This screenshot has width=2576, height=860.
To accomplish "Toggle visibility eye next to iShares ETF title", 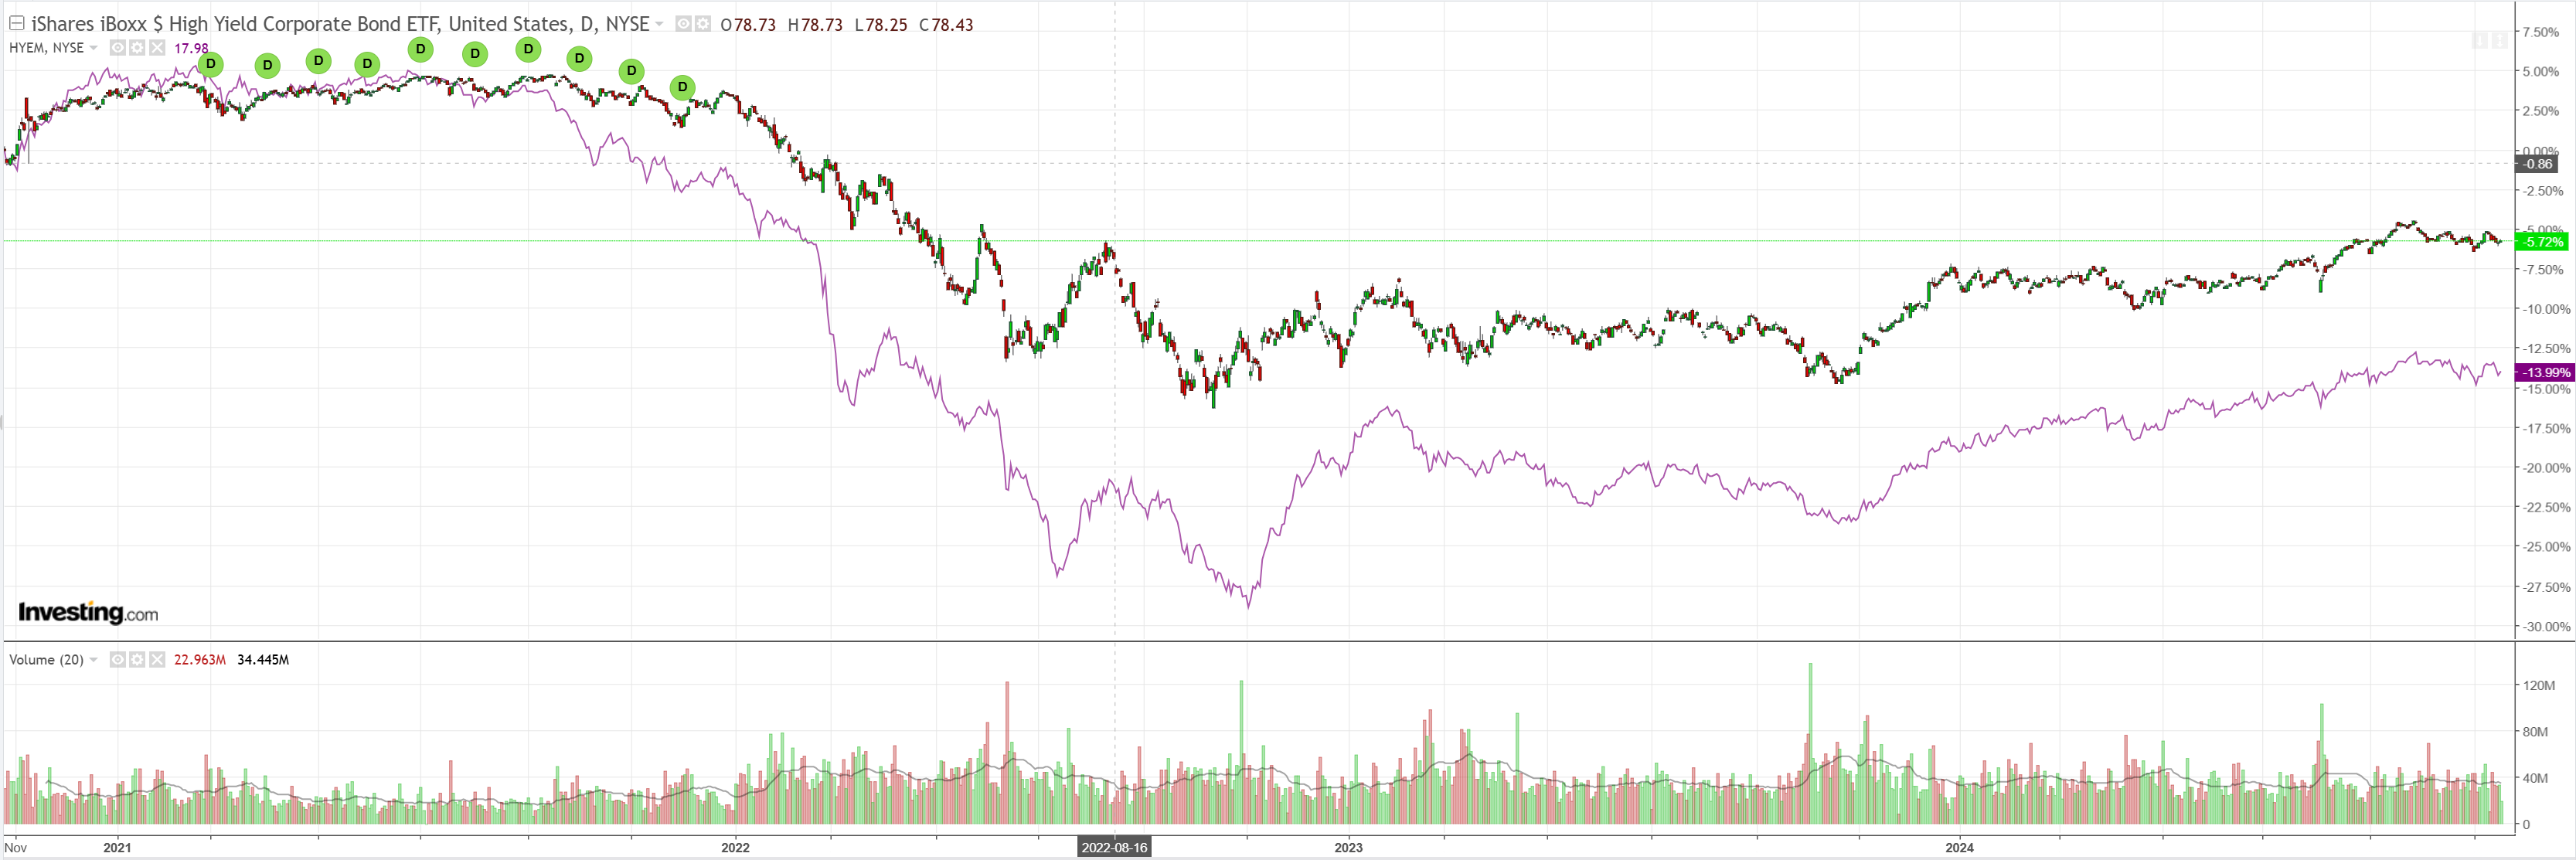I will point(684,24).
